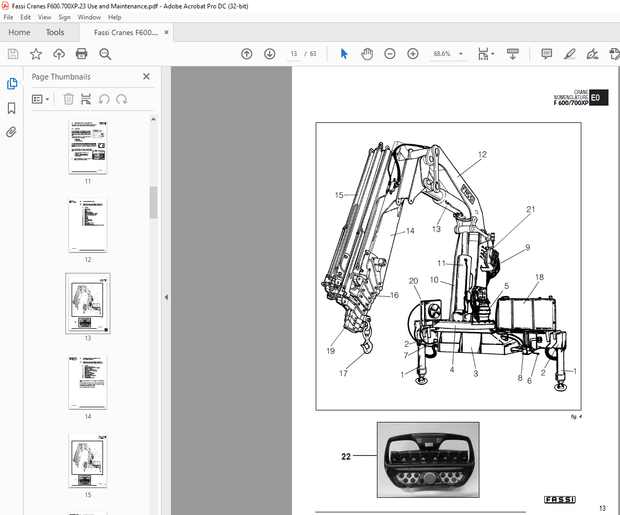This screenshot has height=515, width=620.
Task: Click the page number field showing 13
Action: coord(293,54)
